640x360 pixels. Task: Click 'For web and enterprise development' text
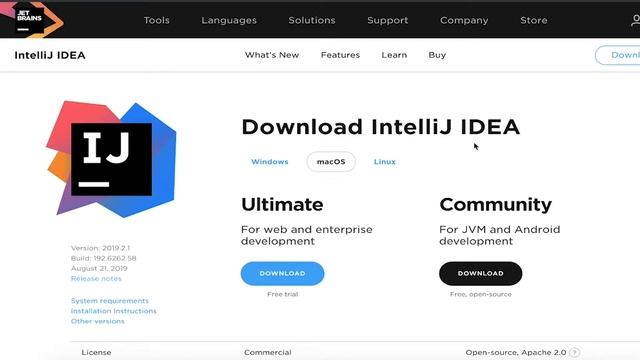pos(307,235)
